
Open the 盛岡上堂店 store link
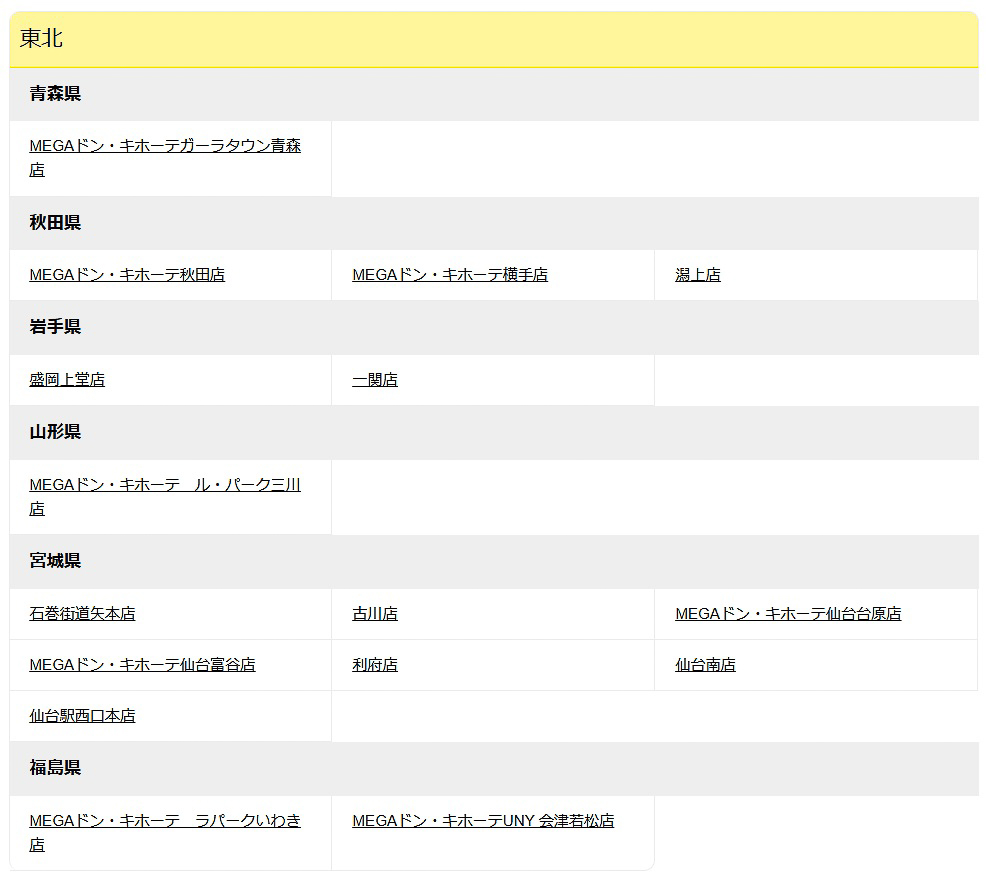(67, 380)
